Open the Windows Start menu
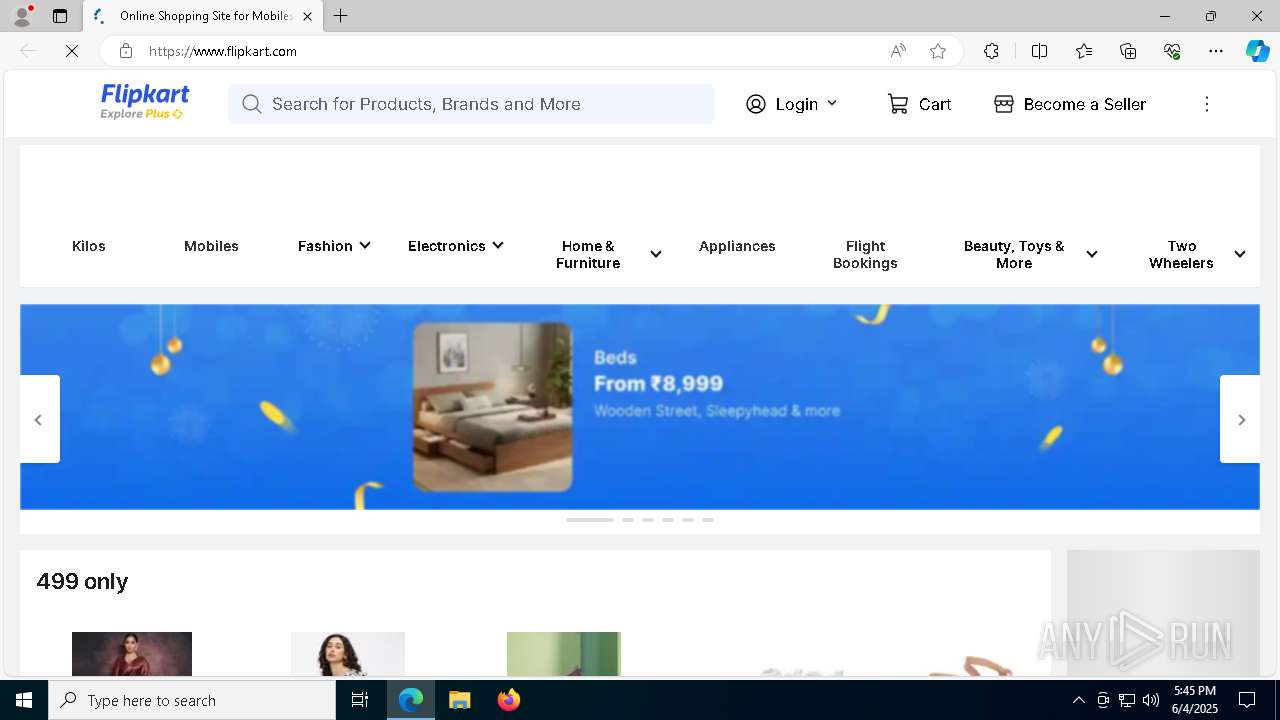 [x=24, y=700]
